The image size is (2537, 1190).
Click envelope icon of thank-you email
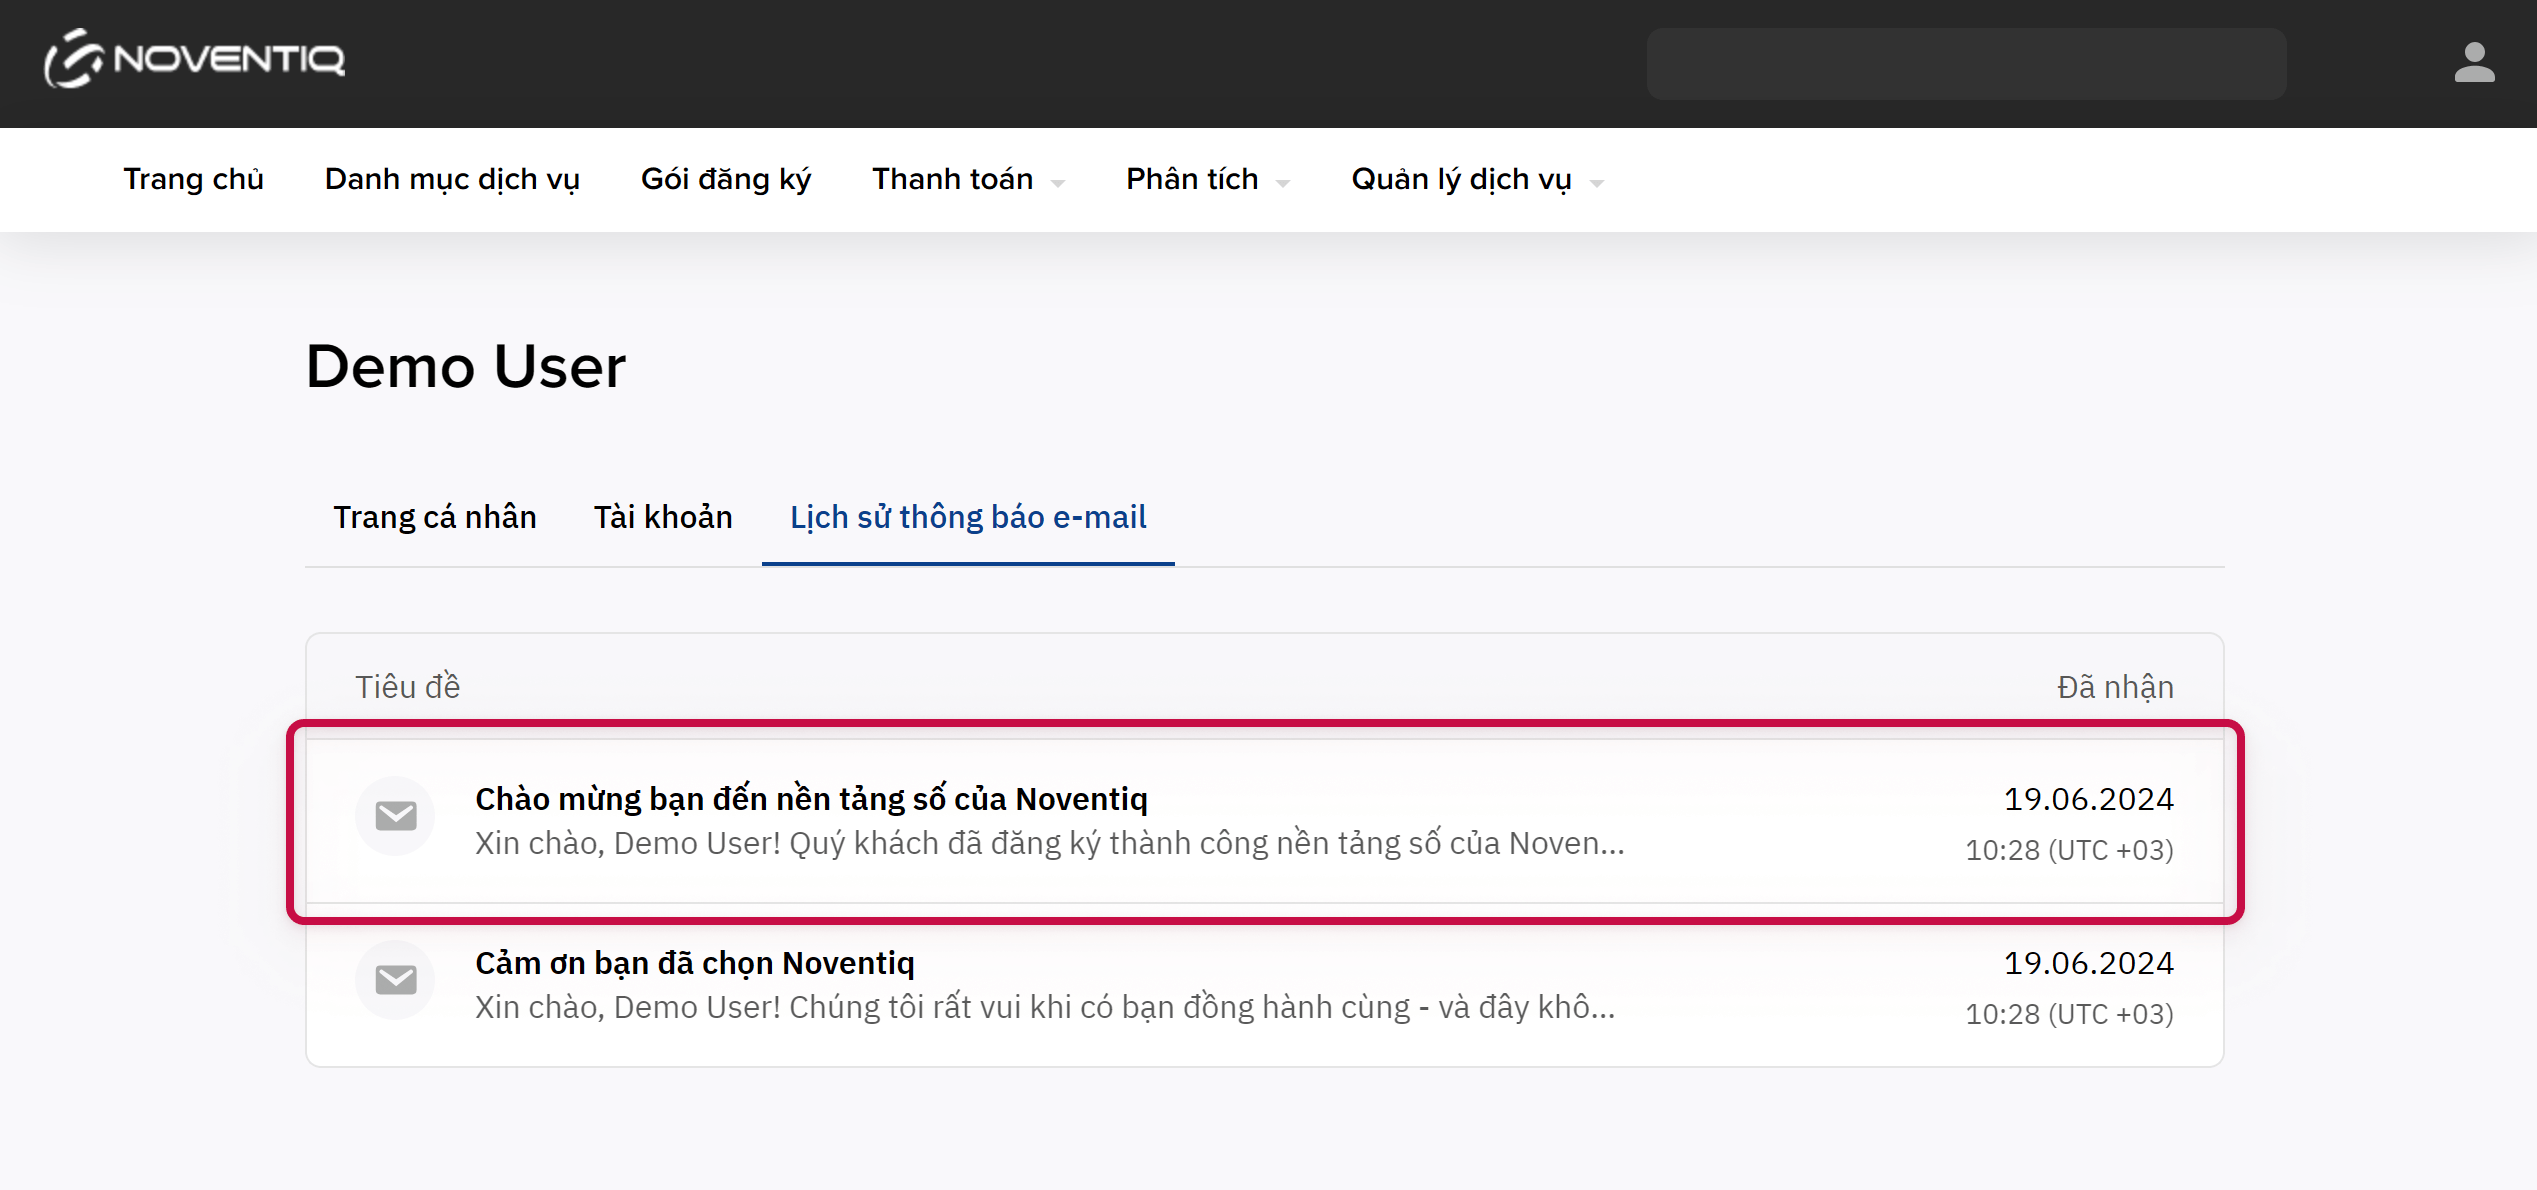[x=396, y=980]
